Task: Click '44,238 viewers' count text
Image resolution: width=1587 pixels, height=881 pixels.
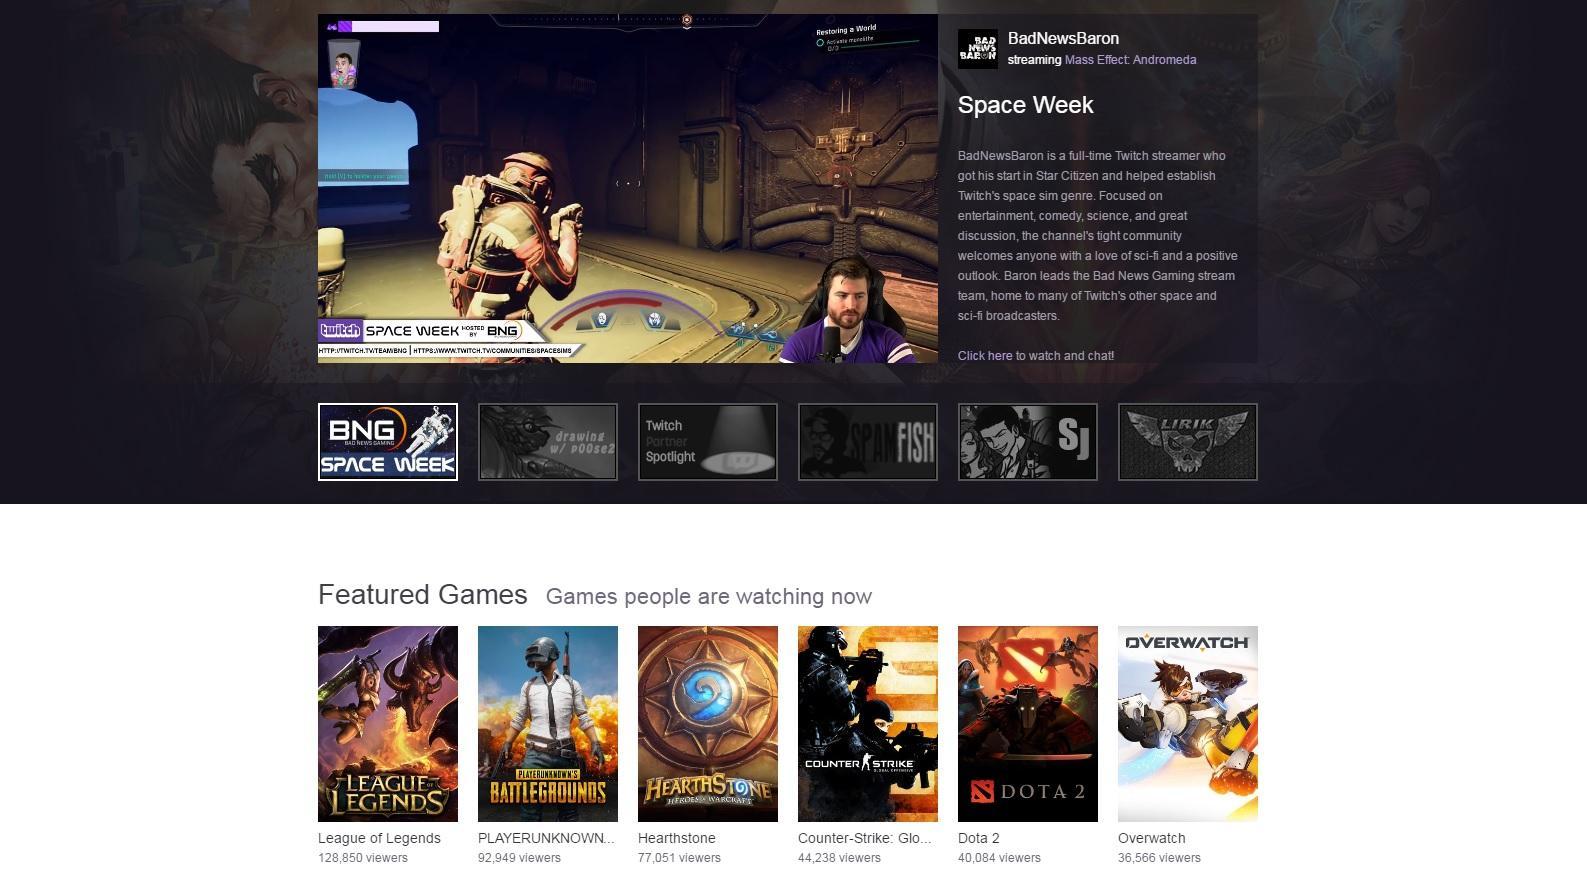Action: [839, 858]
